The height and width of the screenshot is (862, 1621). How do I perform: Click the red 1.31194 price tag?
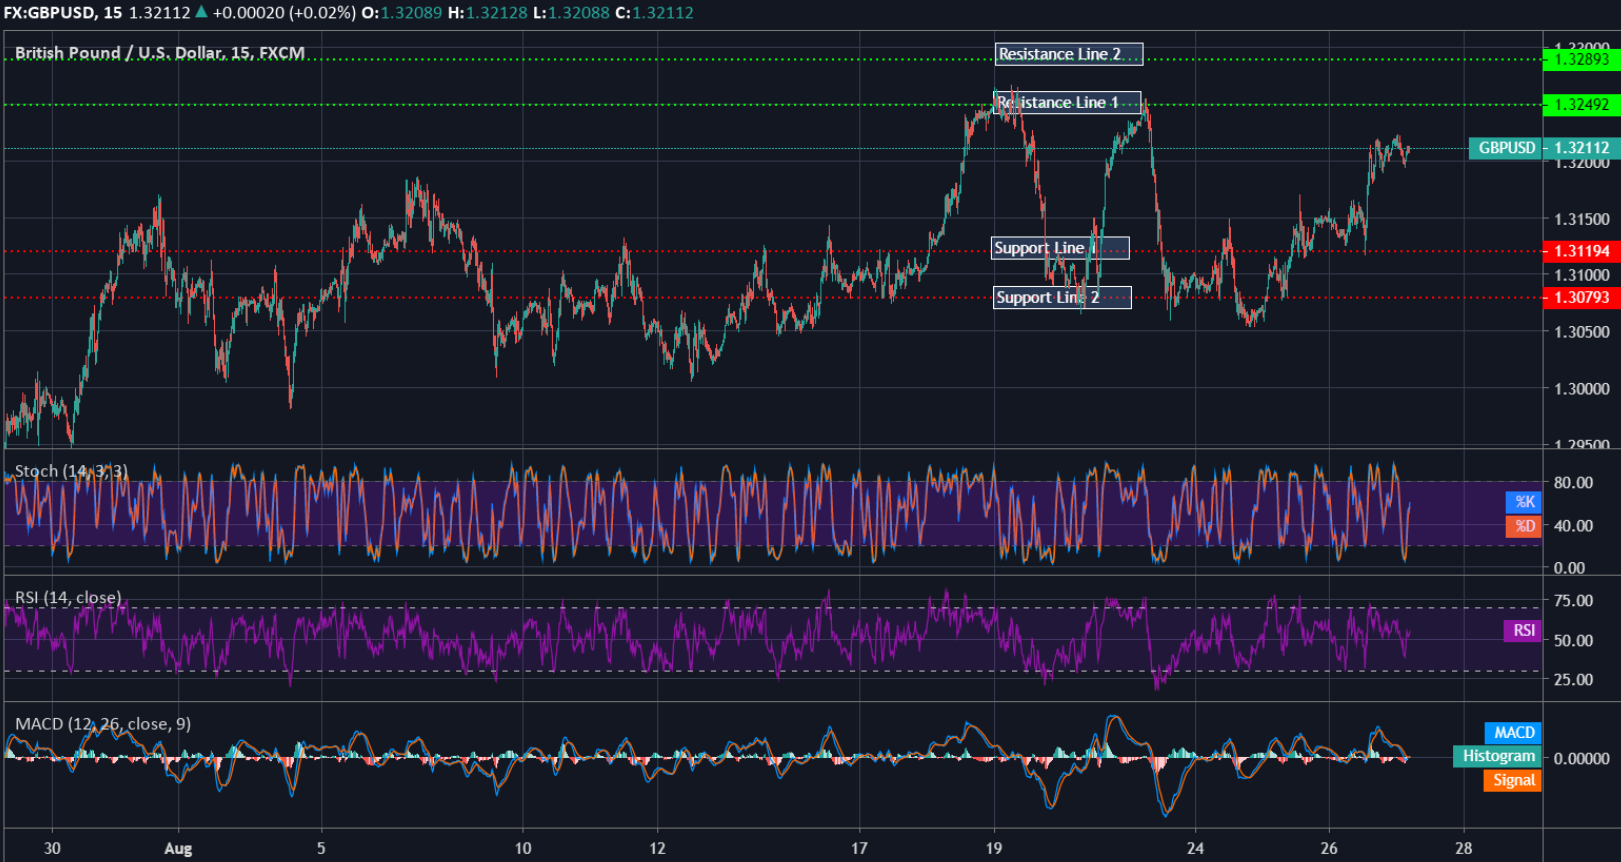click(x=1581, y=251)
